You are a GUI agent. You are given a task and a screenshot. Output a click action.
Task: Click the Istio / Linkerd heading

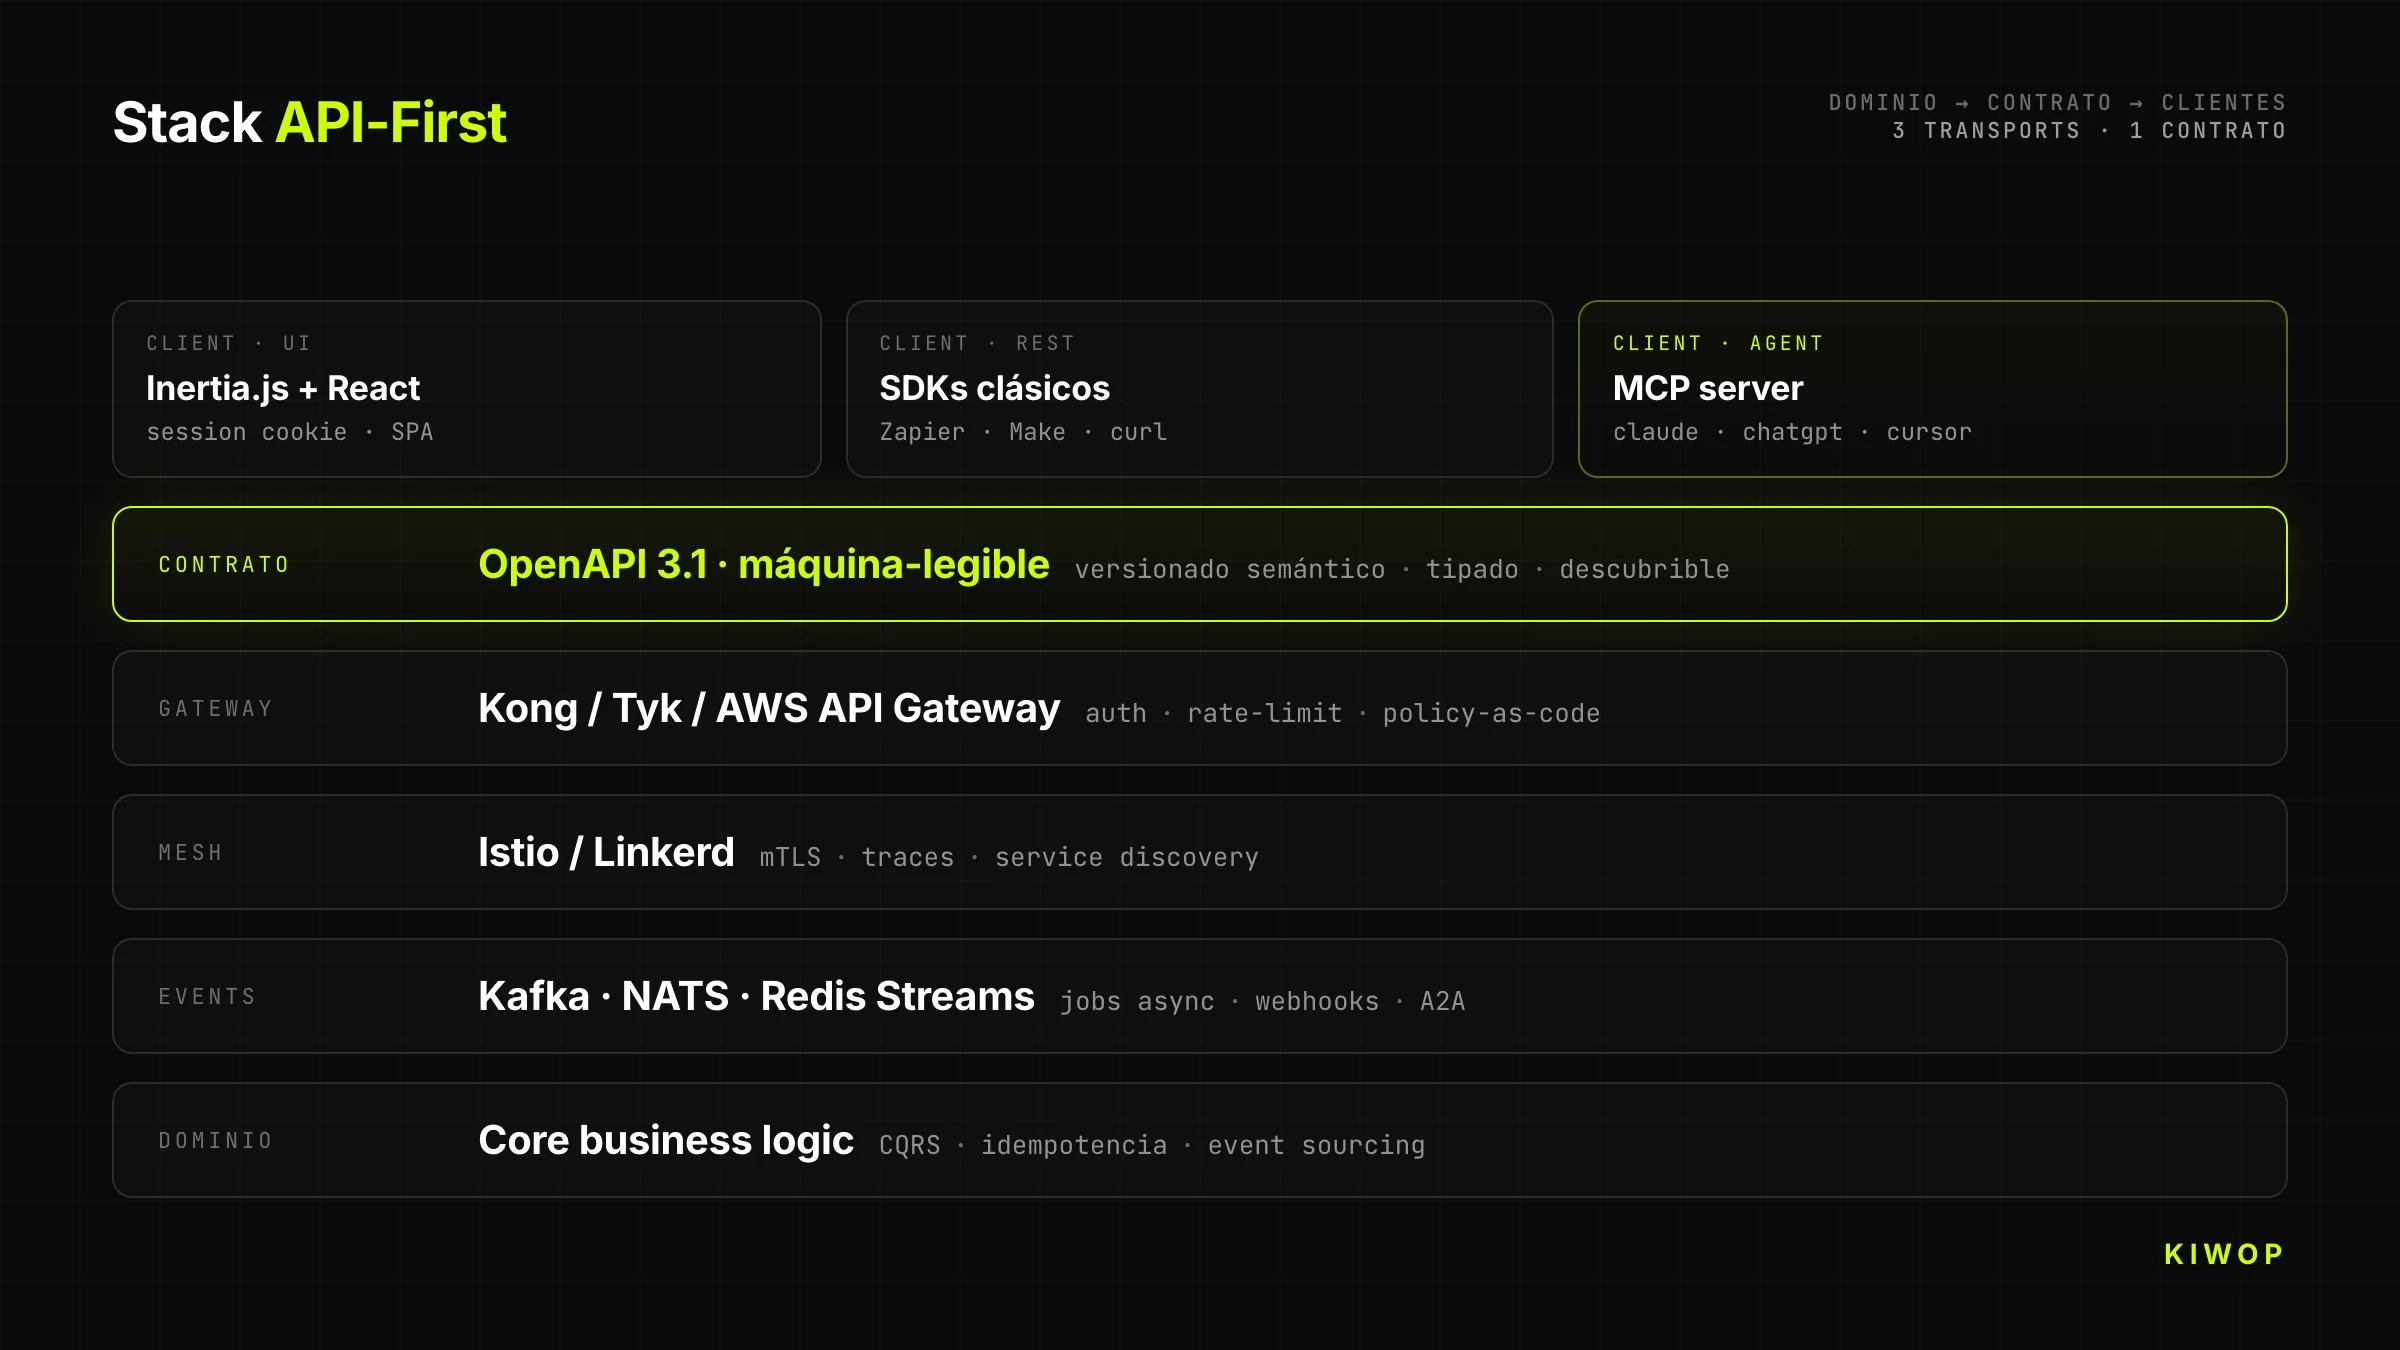point(606,853)
